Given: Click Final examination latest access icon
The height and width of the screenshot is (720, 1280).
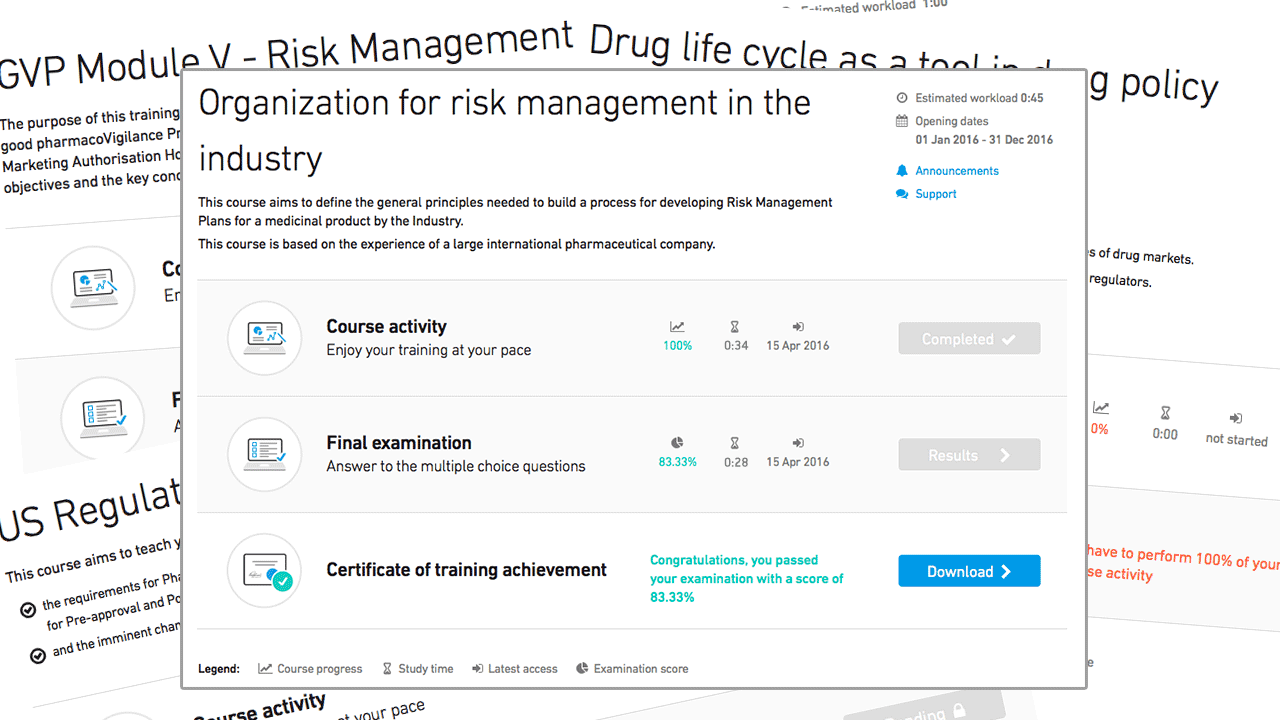Looking at the screenshot, I should click(x=797, y=443).
